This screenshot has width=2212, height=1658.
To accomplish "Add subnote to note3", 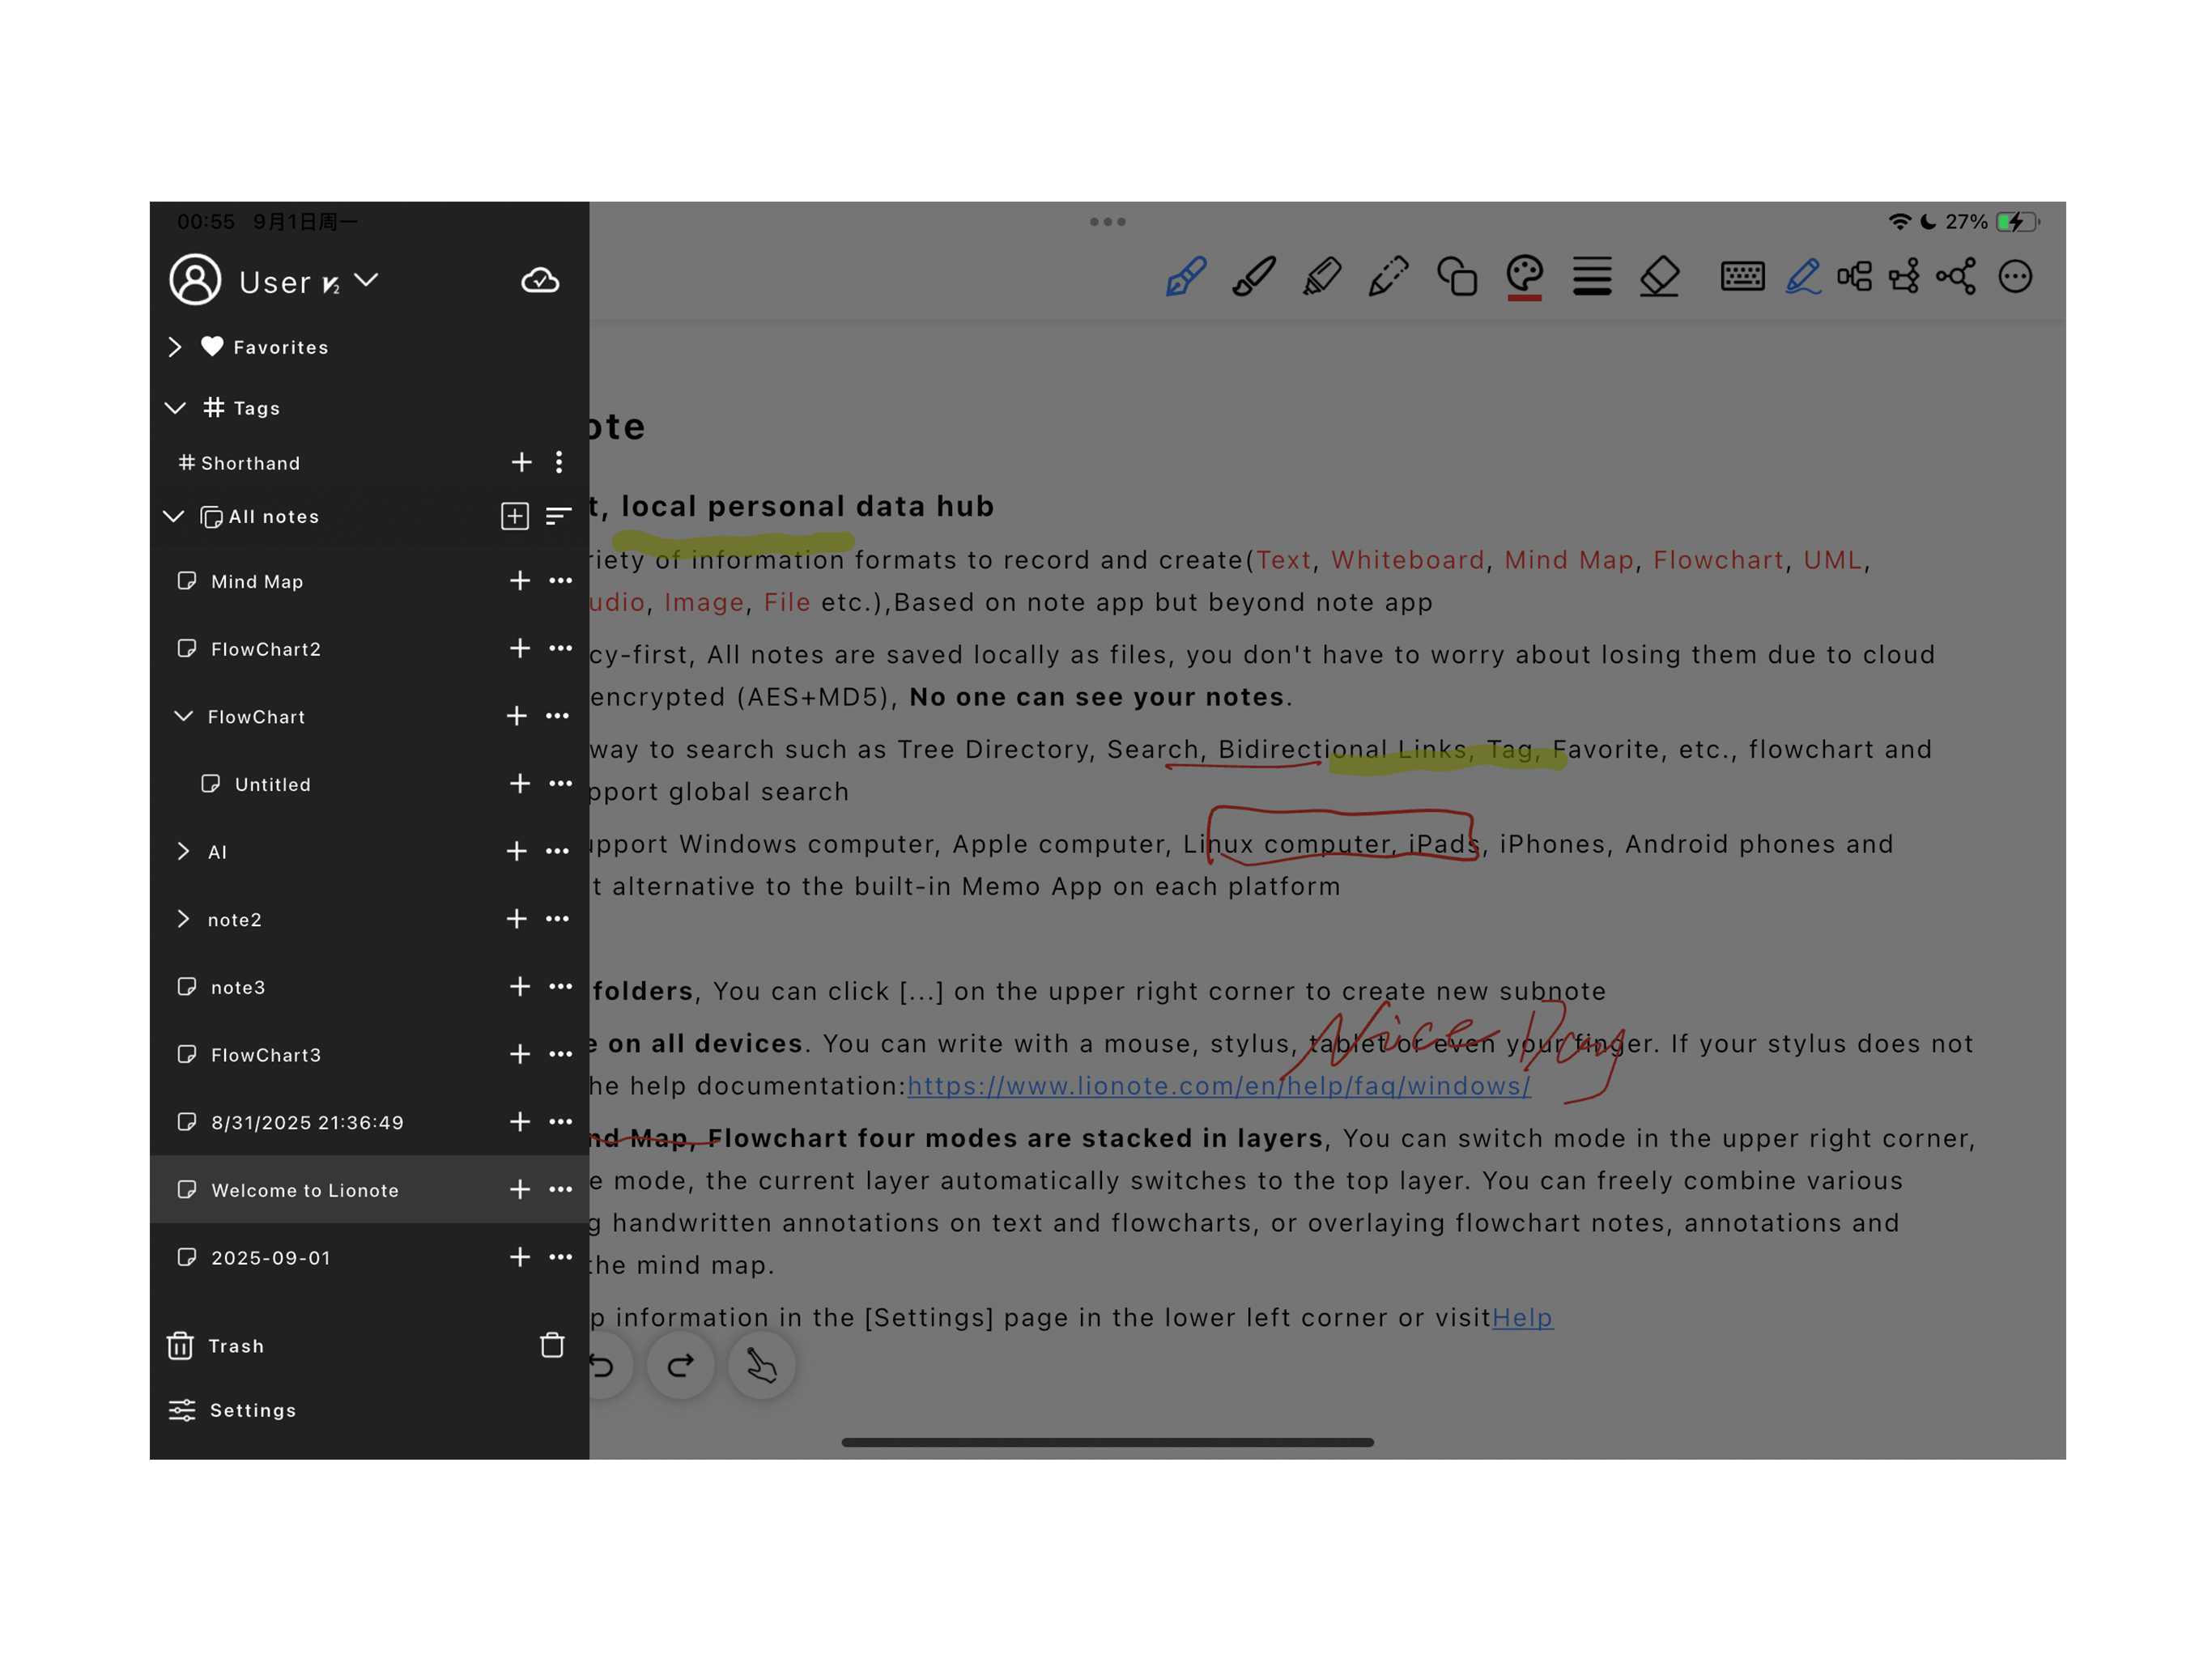I will pyautogui.click(x=520, y=986).
